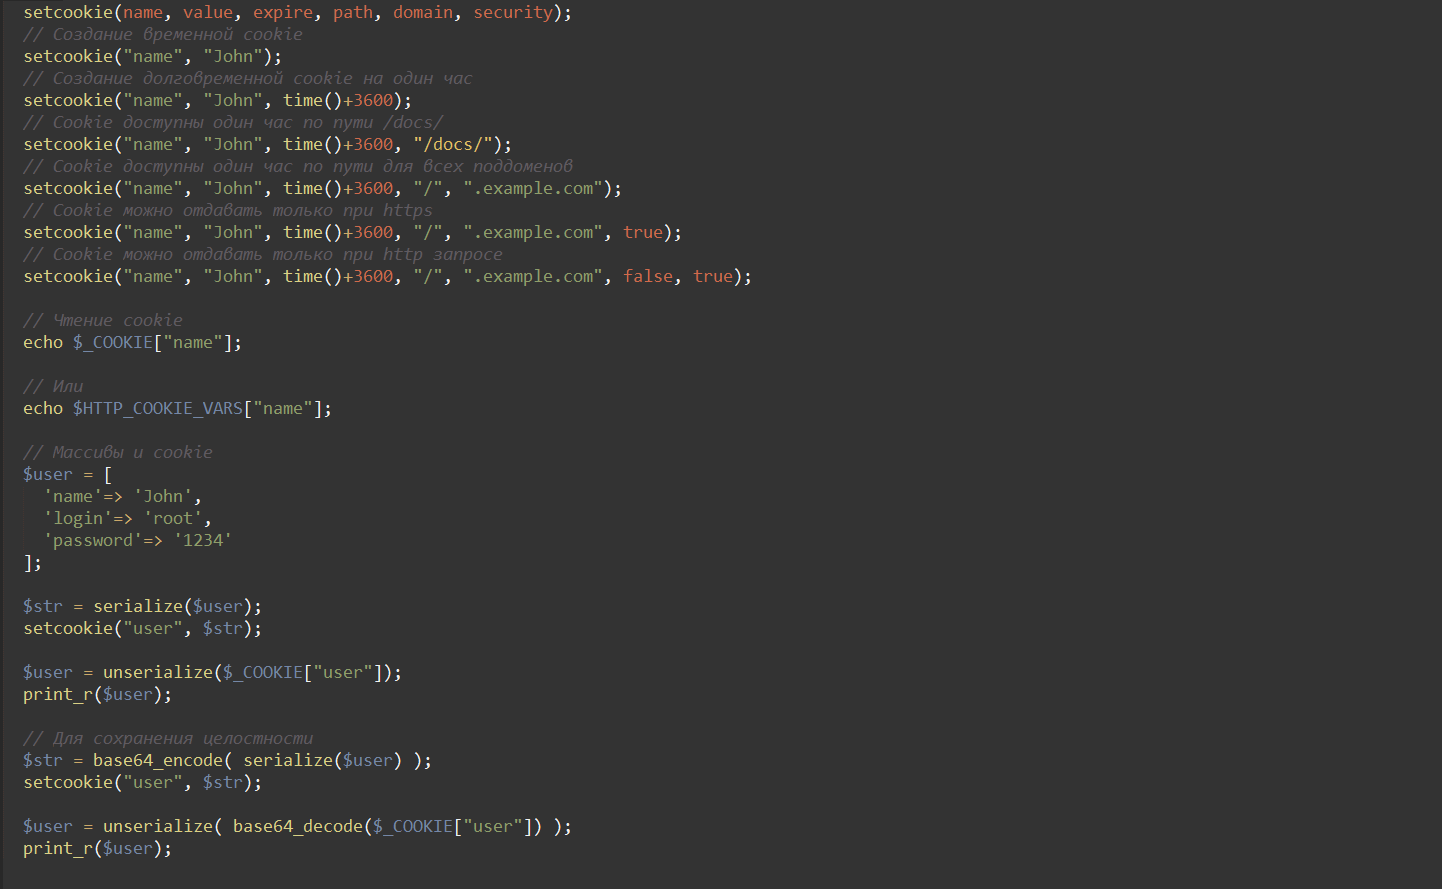
Task: Click the comment mentioning 'https'
Action: tap(228, 210)
